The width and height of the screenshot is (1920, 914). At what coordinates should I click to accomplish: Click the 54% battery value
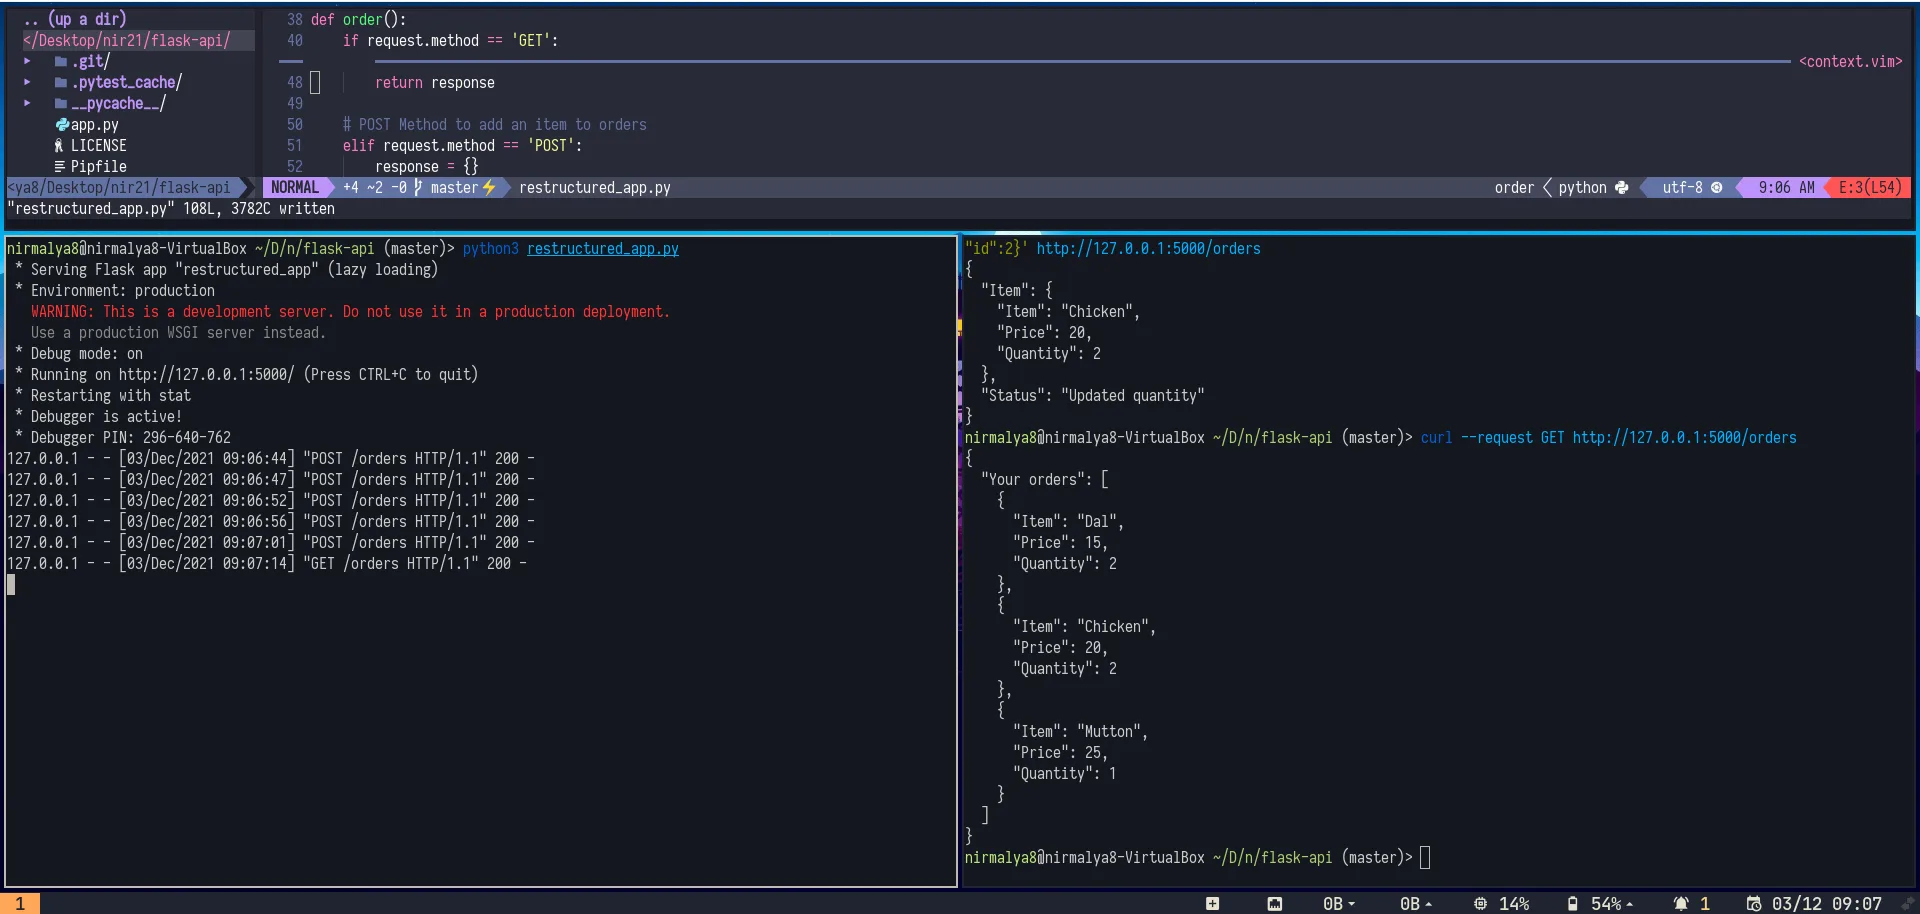[x=1606, y=903]
